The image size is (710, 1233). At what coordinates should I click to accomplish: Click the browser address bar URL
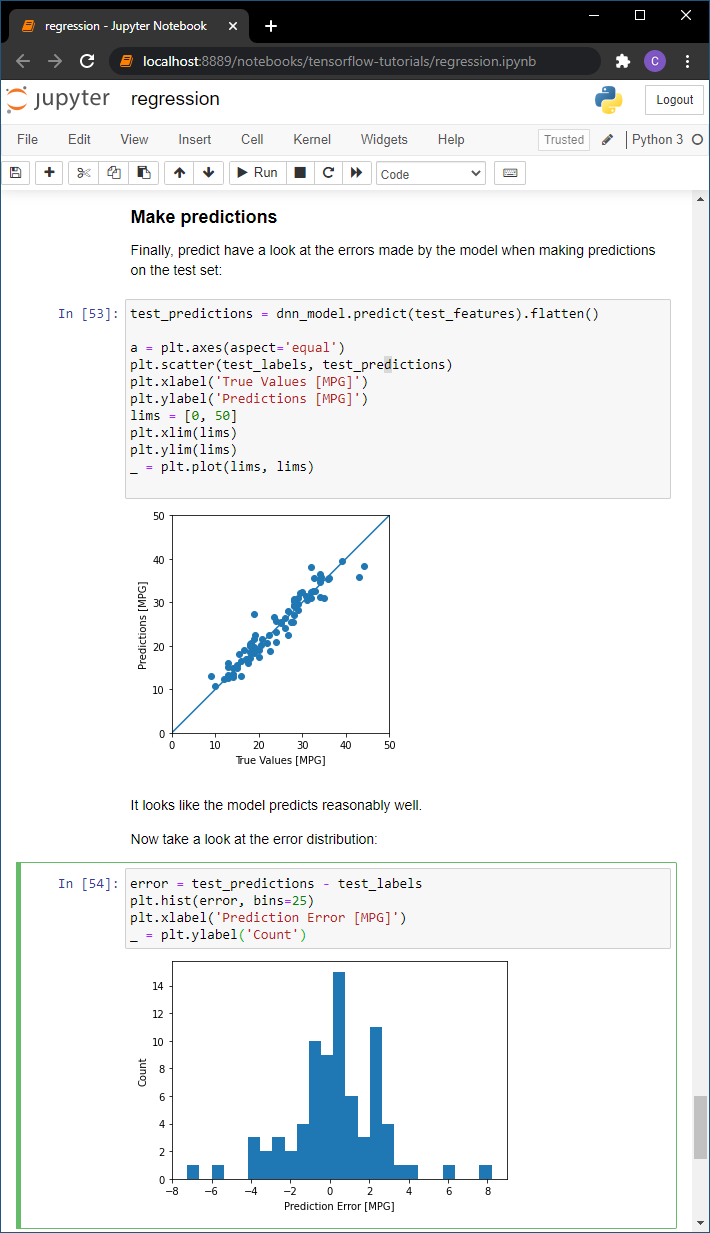click(340, 61)
